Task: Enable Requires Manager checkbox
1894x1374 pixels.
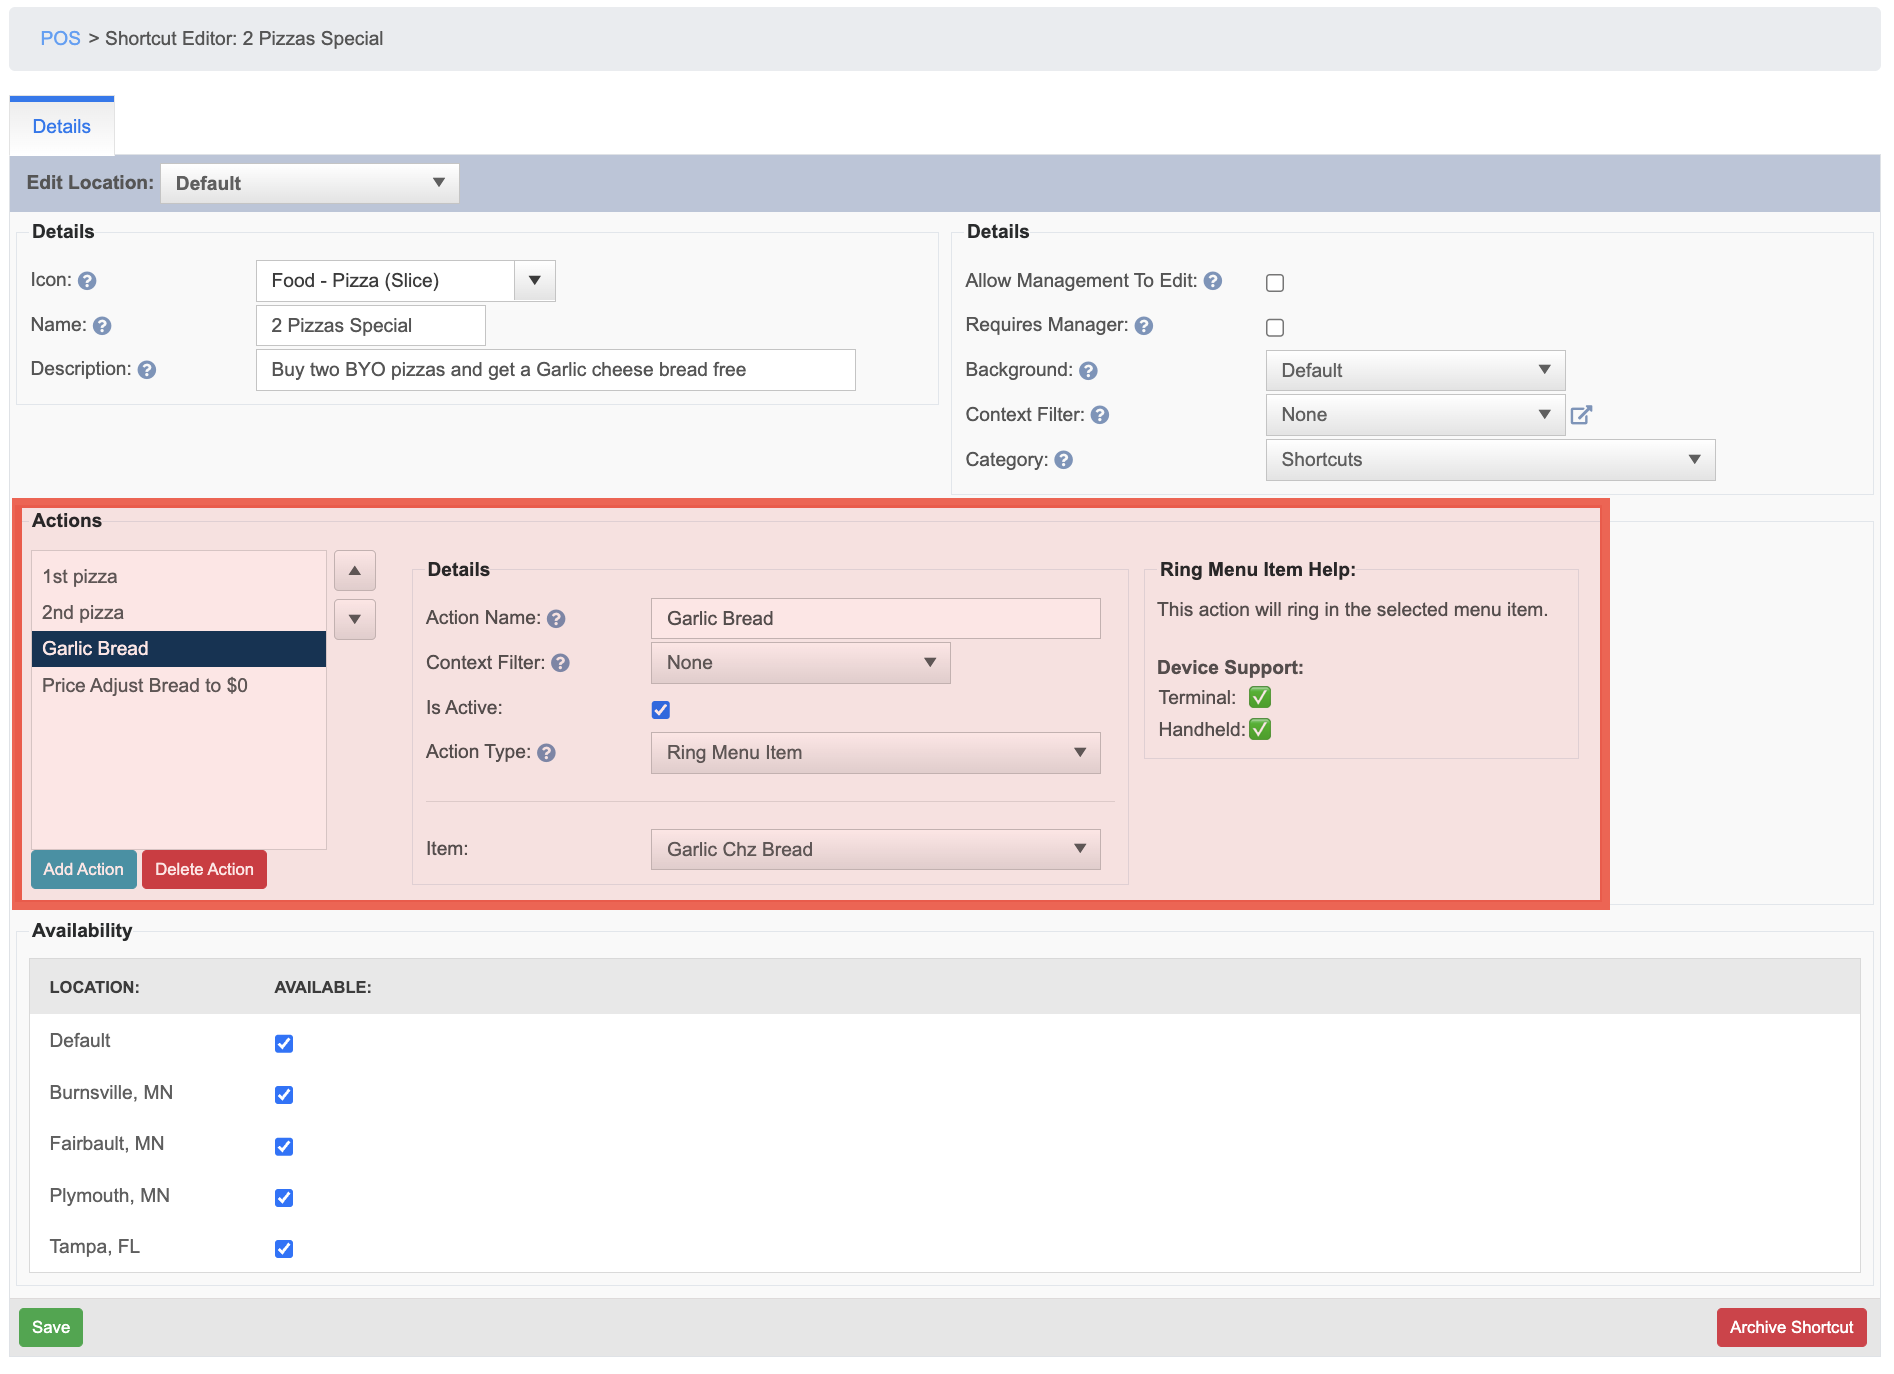Action: point(1275,328)
